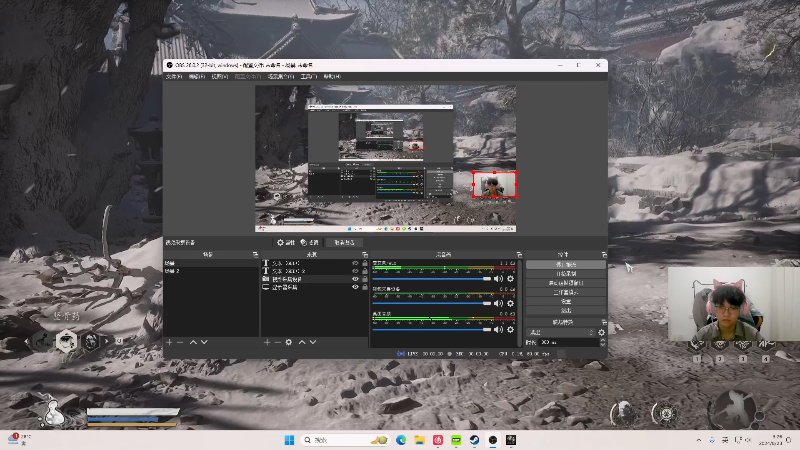Pop out the Audio Mixer dock
The height and width of the screenshot is (450, 800).
pyautogui.click(x=519, y=254)
